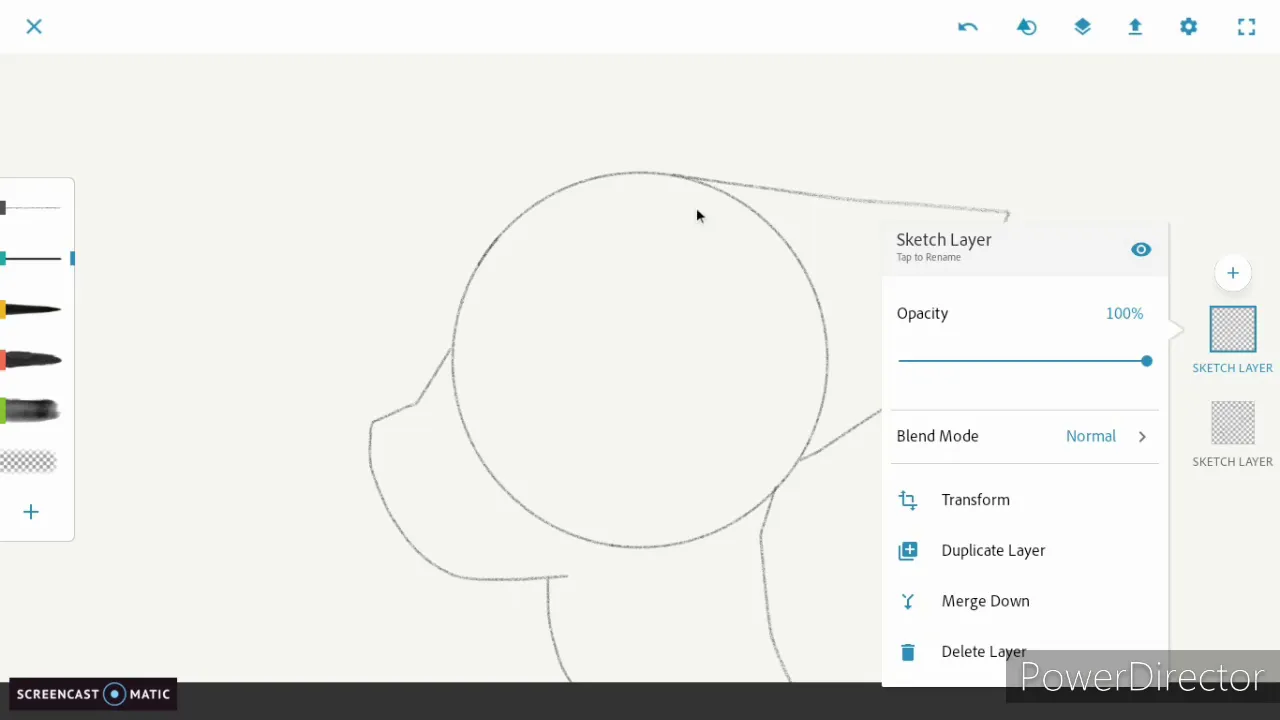Open the settings gear

coord(1188,27)
